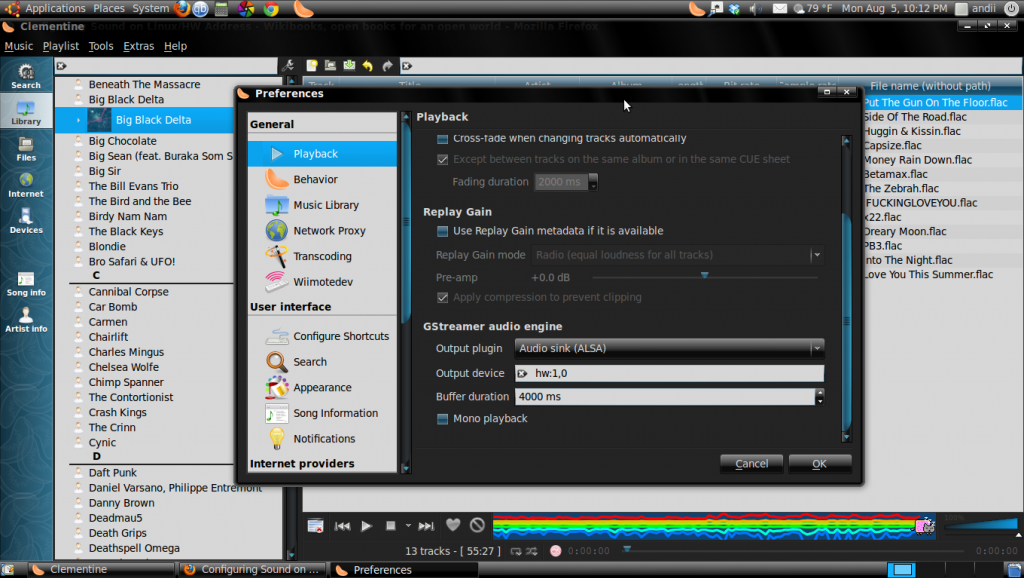Ban the current track
The height and width of the screenshot is (578, 1024).
click(477, 524)
